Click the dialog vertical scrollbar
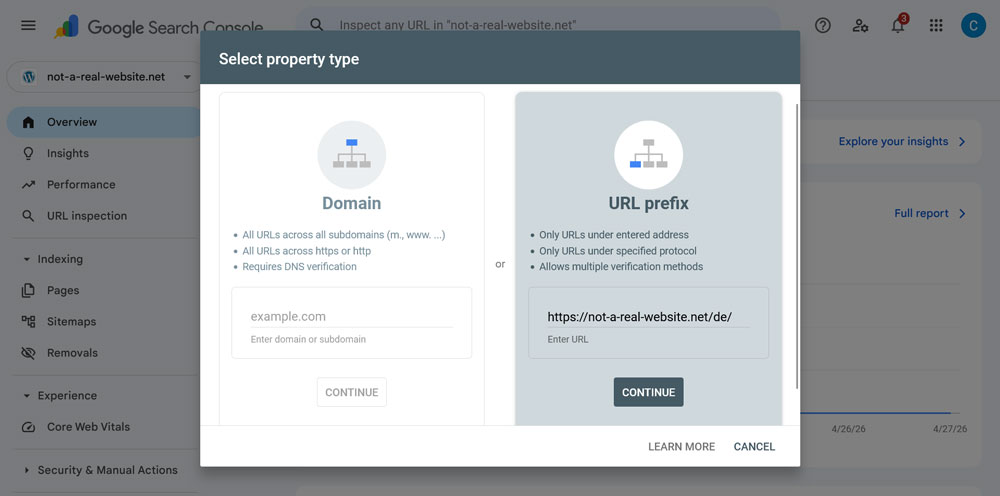This screenshot has height=496, width=1000. pos(797,245)
